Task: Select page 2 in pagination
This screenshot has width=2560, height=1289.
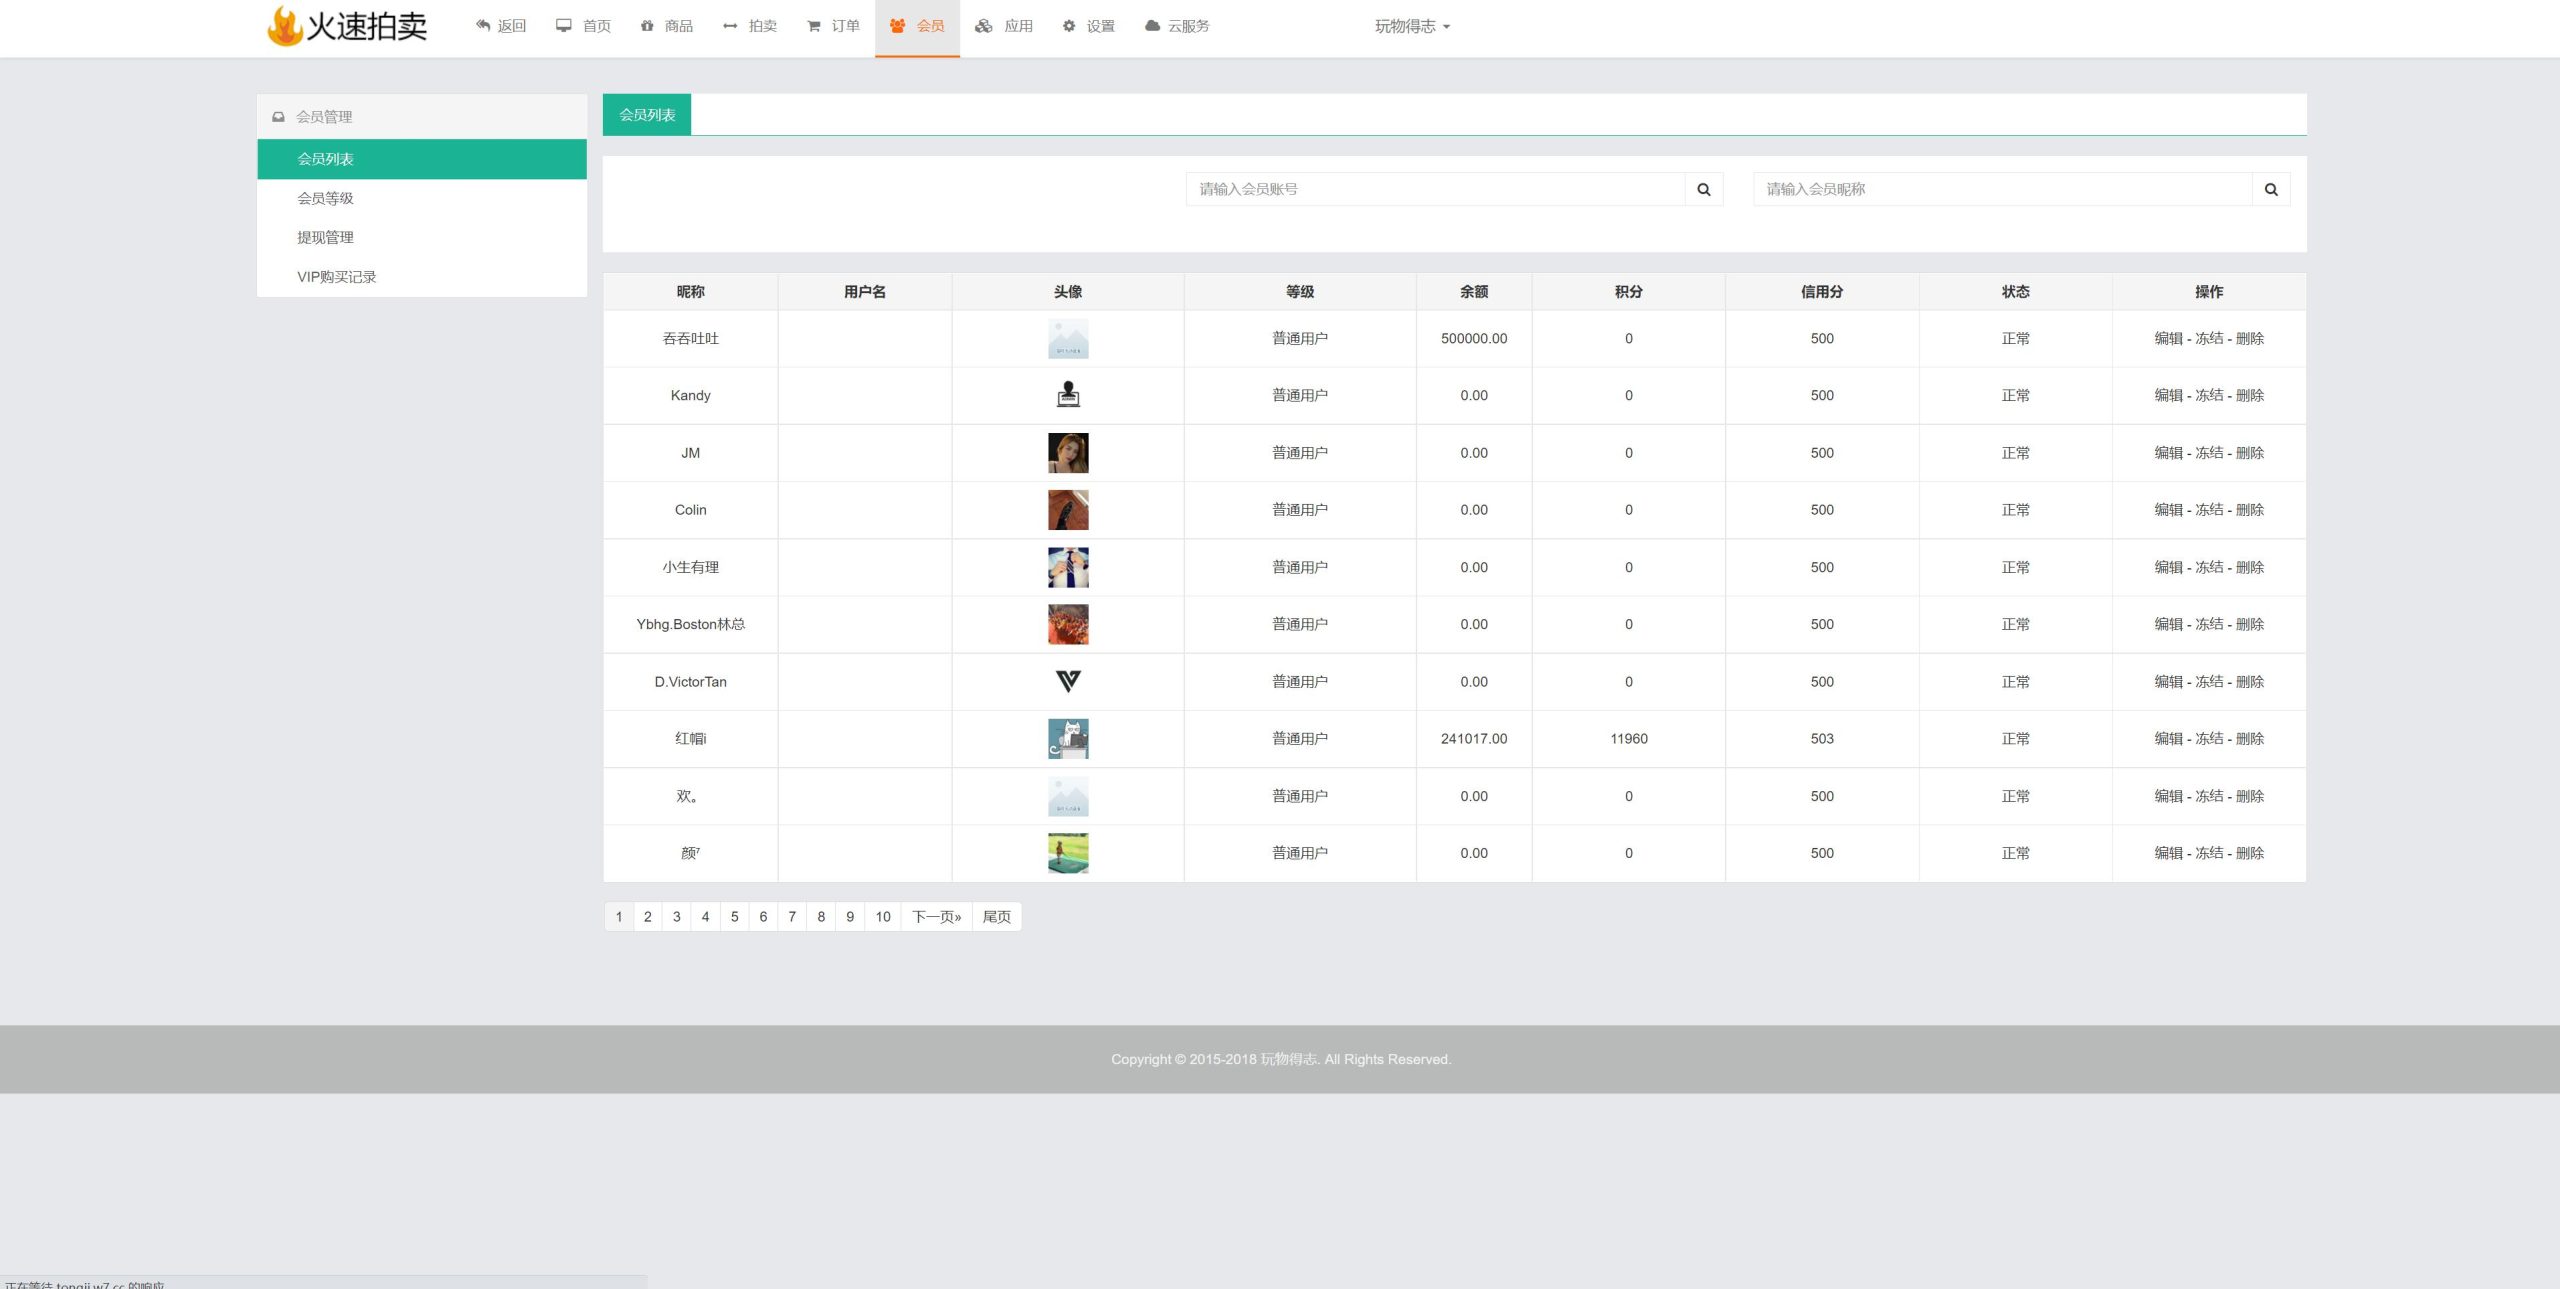Action: 647,916
